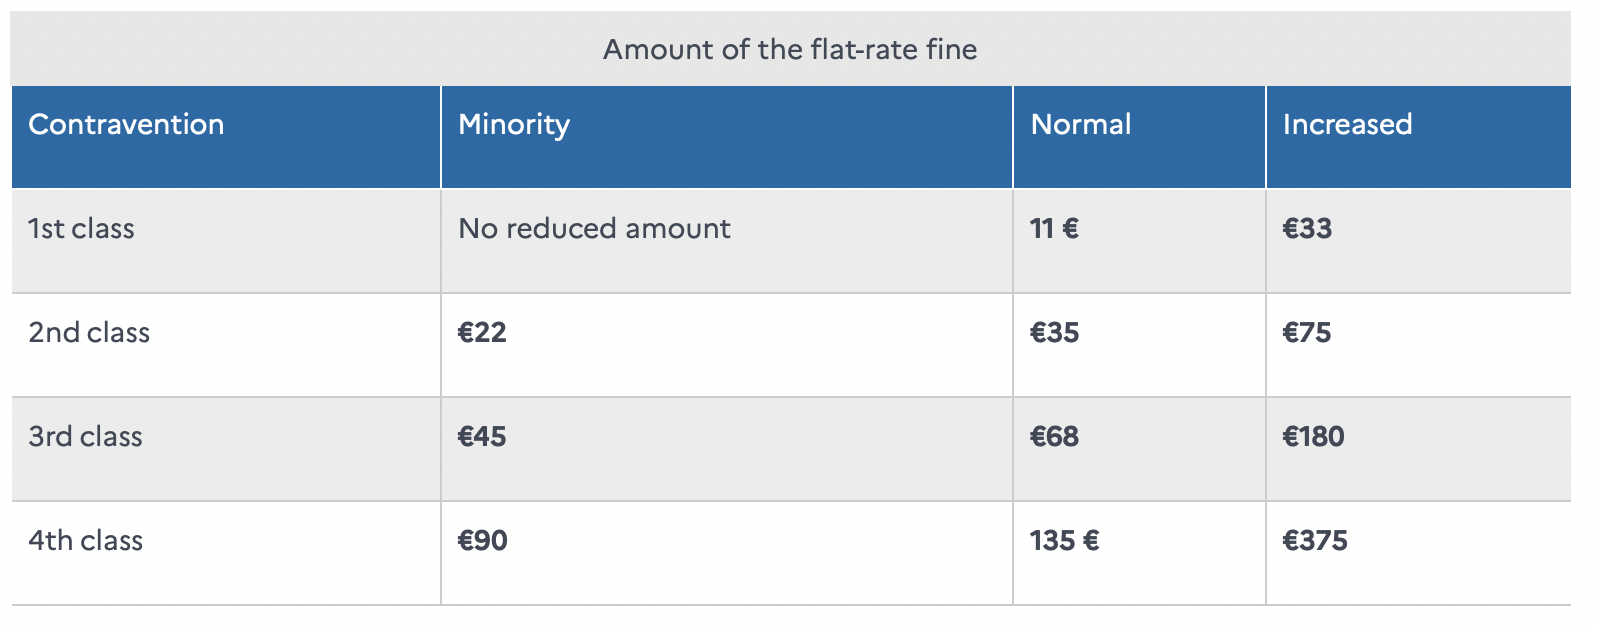The image size is (1598, 626).
Task: Select the €375 increased fine cell
Action: 1315,540
